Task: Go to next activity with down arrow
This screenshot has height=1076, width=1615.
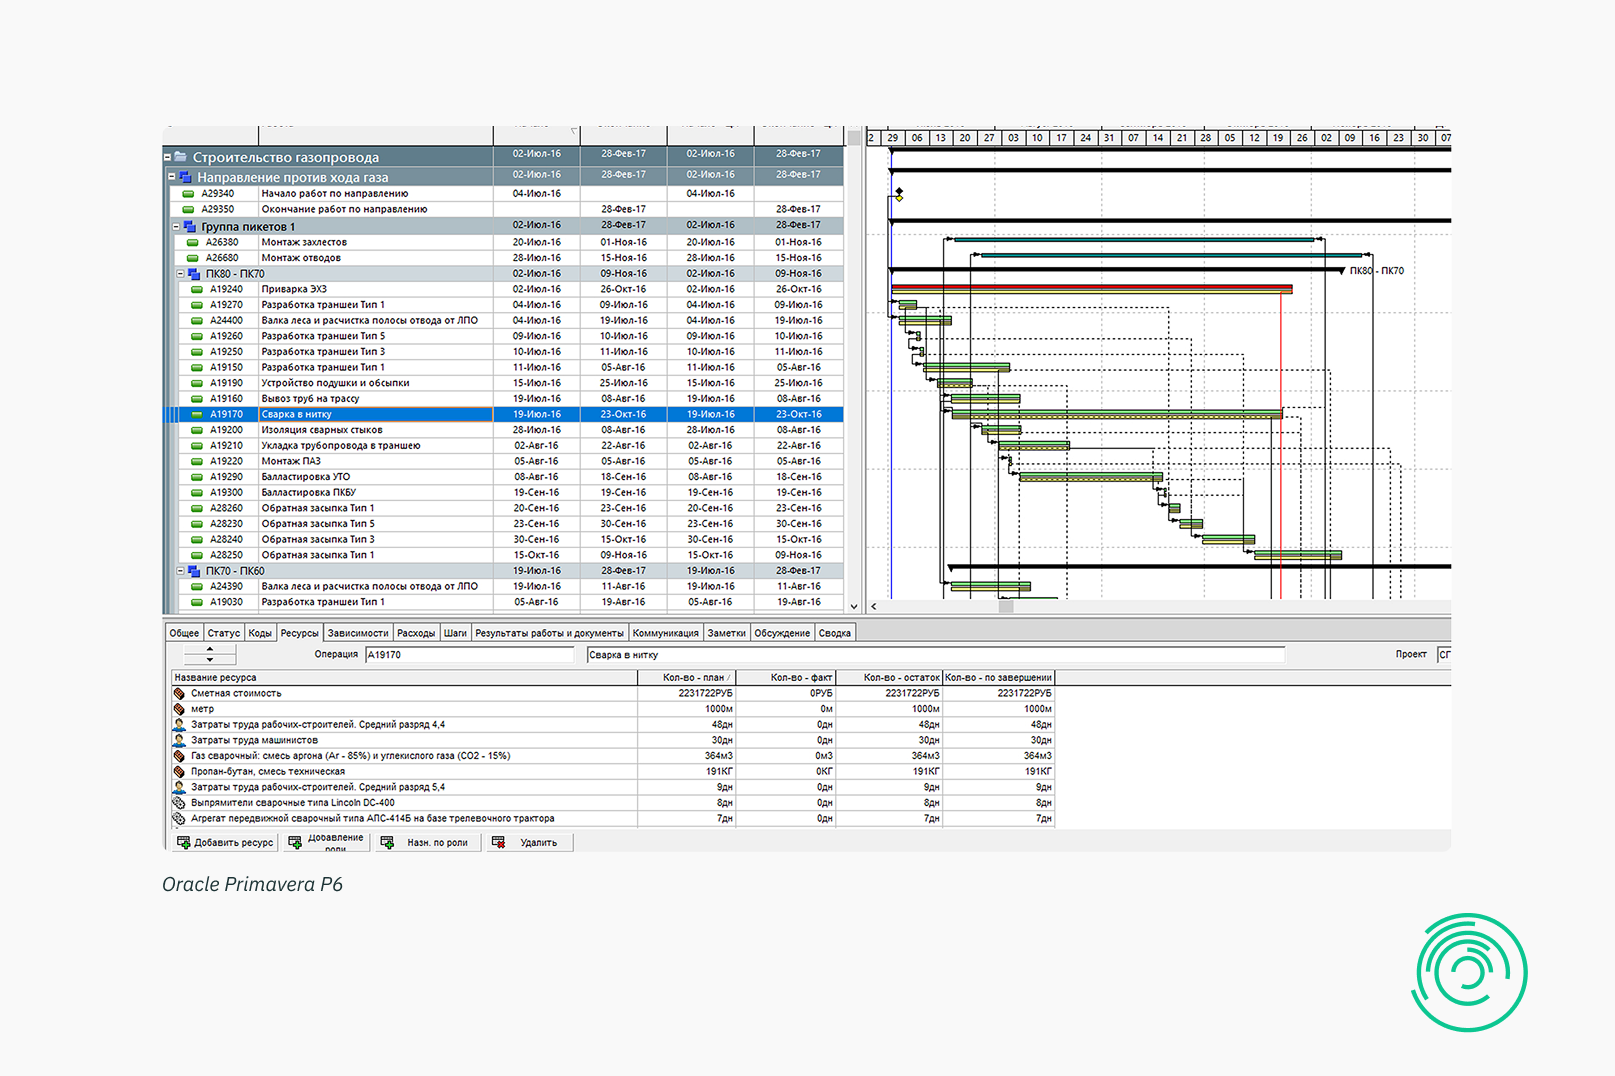Action: pos(210,660)
